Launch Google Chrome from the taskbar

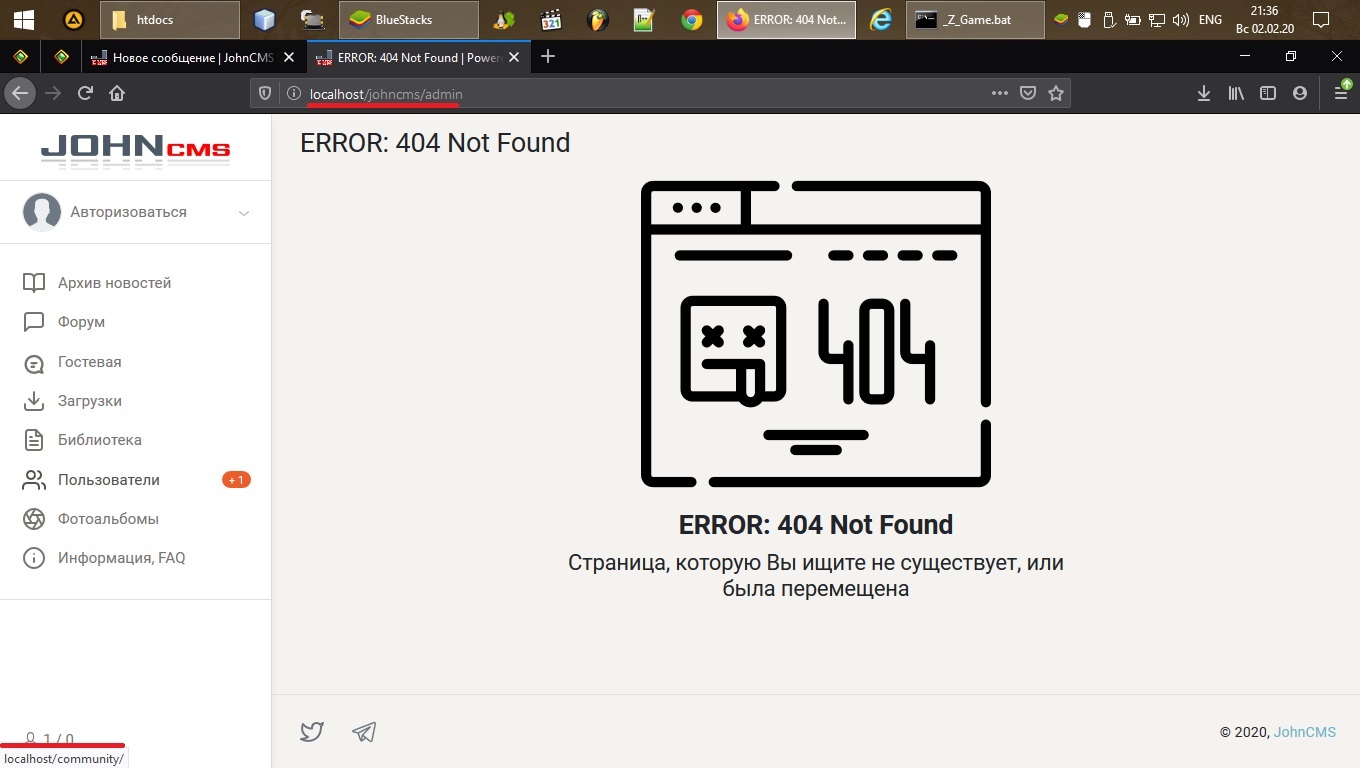coord(691,19)
